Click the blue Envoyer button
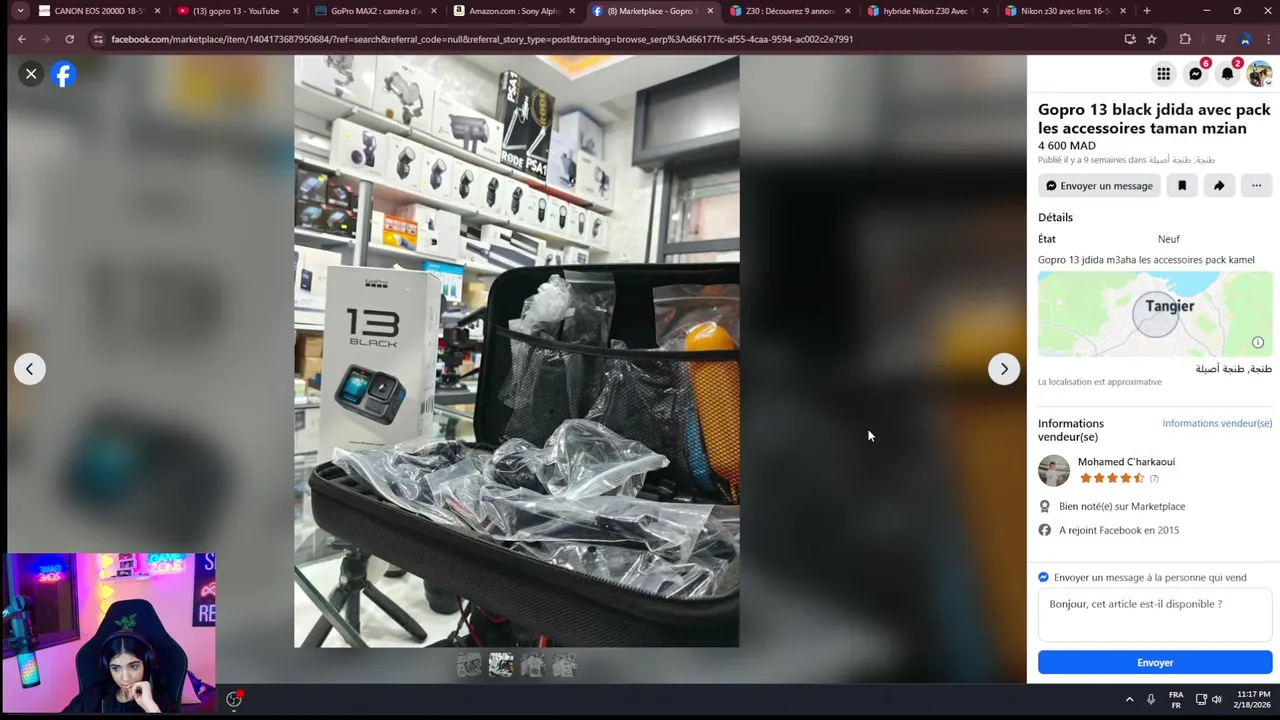The image size is (1280, 720). [1155, 662]
